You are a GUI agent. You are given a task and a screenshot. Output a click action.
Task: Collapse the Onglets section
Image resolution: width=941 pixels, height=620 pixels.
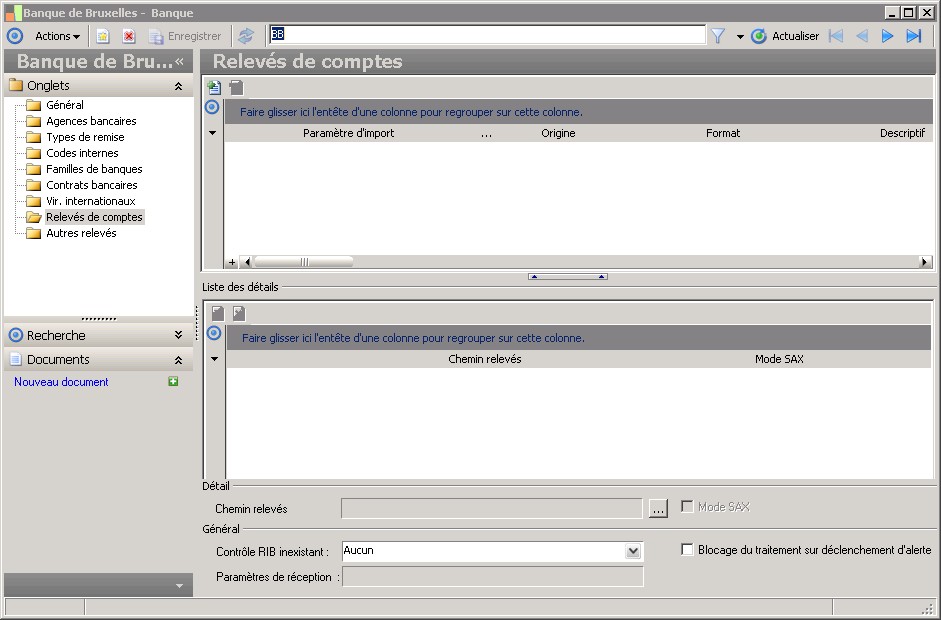coord(178,86)
